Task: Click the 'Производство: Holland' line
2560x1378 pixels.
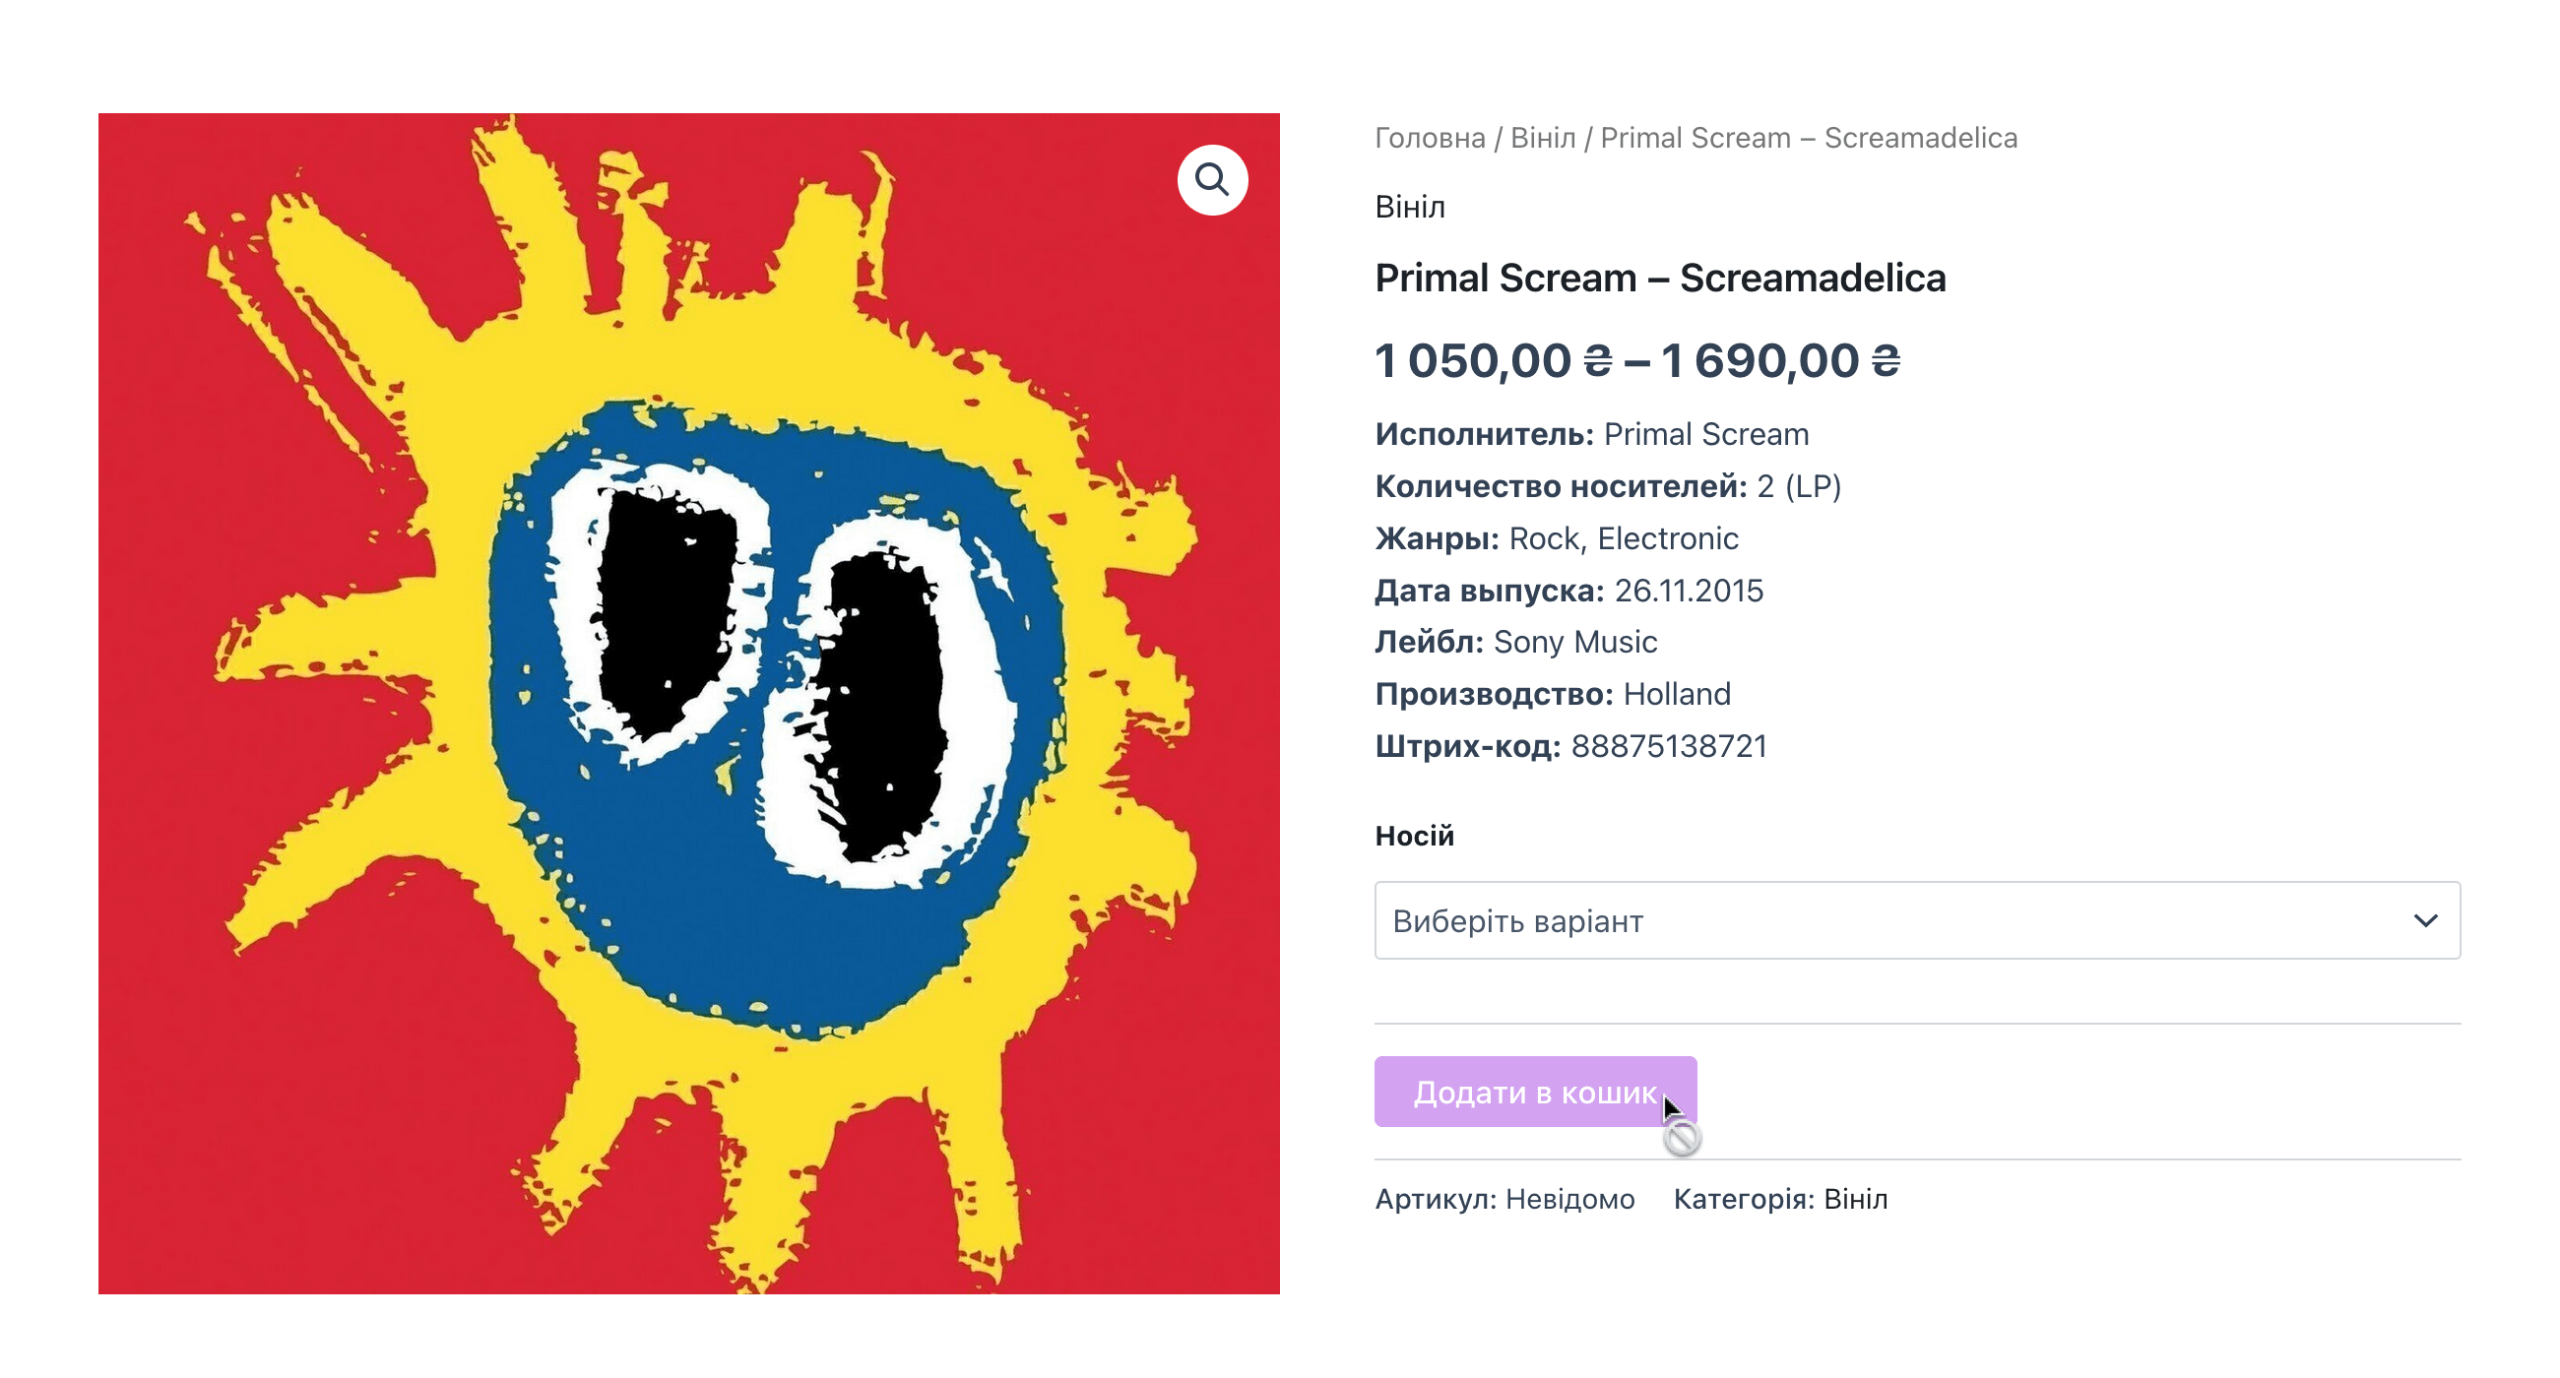Action: pyautogui.click(x=1552, y=694)
